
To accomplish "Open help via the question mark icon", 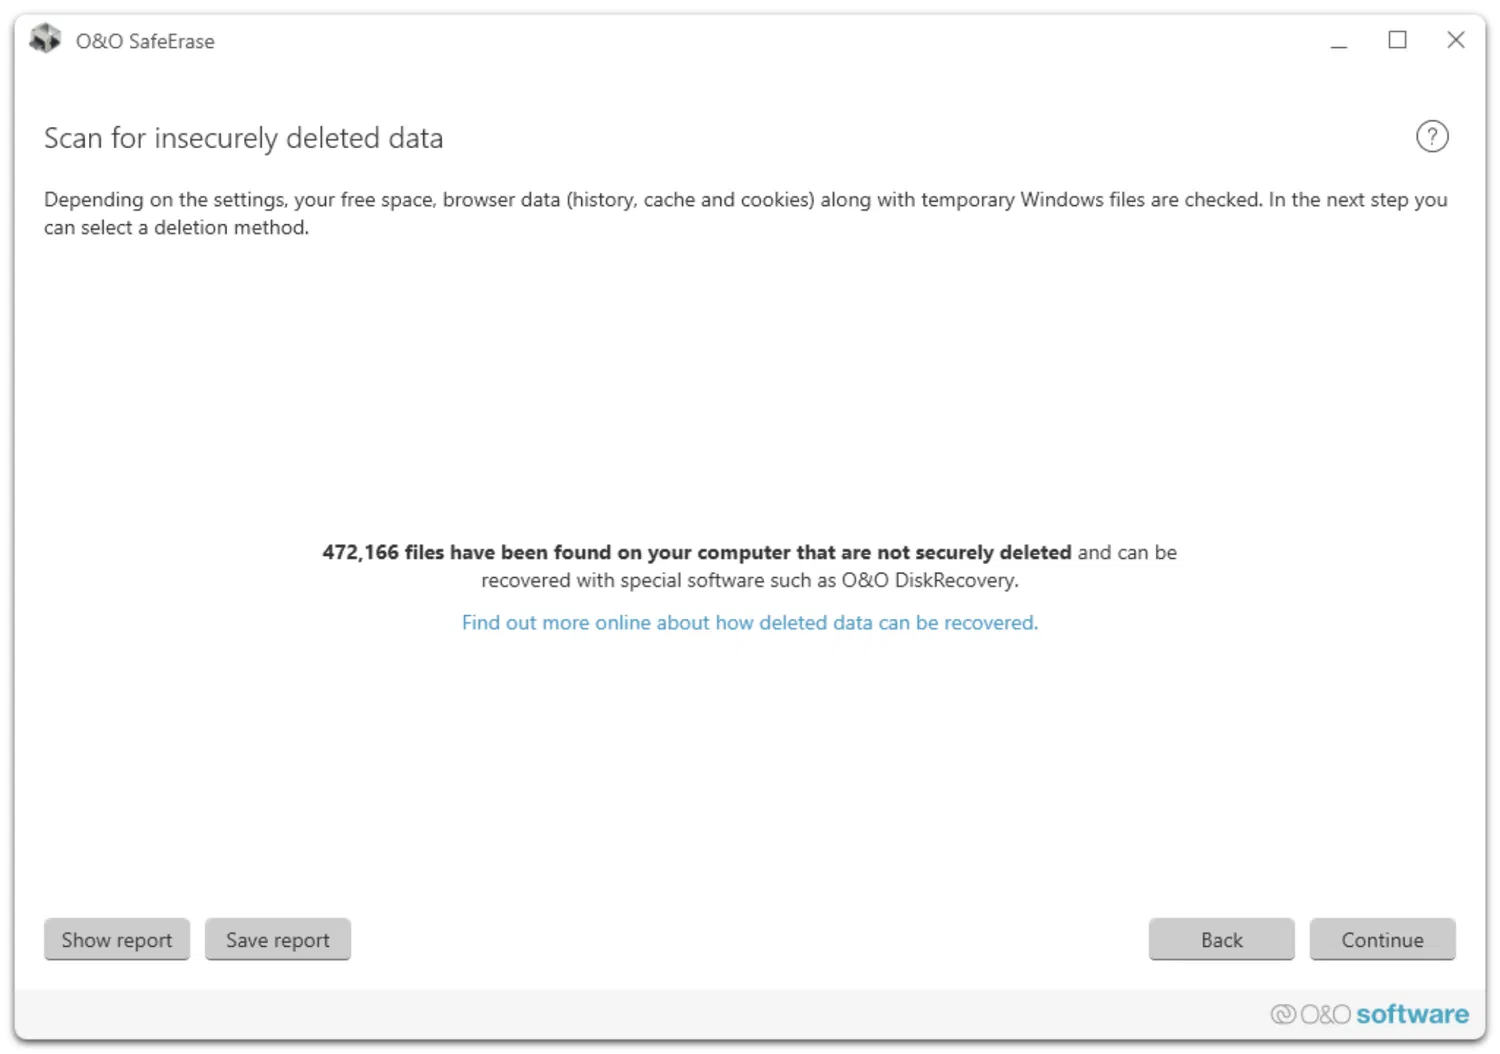I will [x=1431, y=136].
